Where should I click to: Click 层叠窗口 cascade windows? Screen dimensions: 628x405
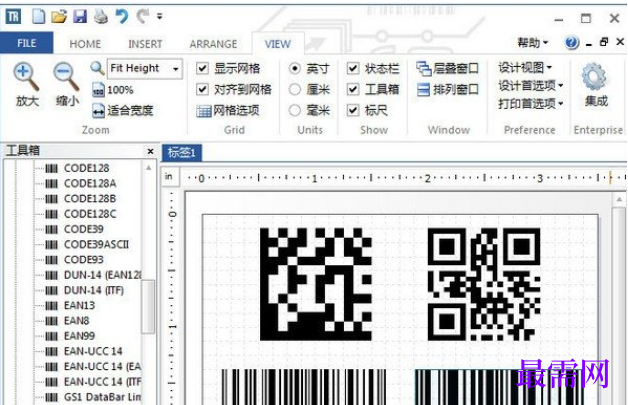[447, 69]
